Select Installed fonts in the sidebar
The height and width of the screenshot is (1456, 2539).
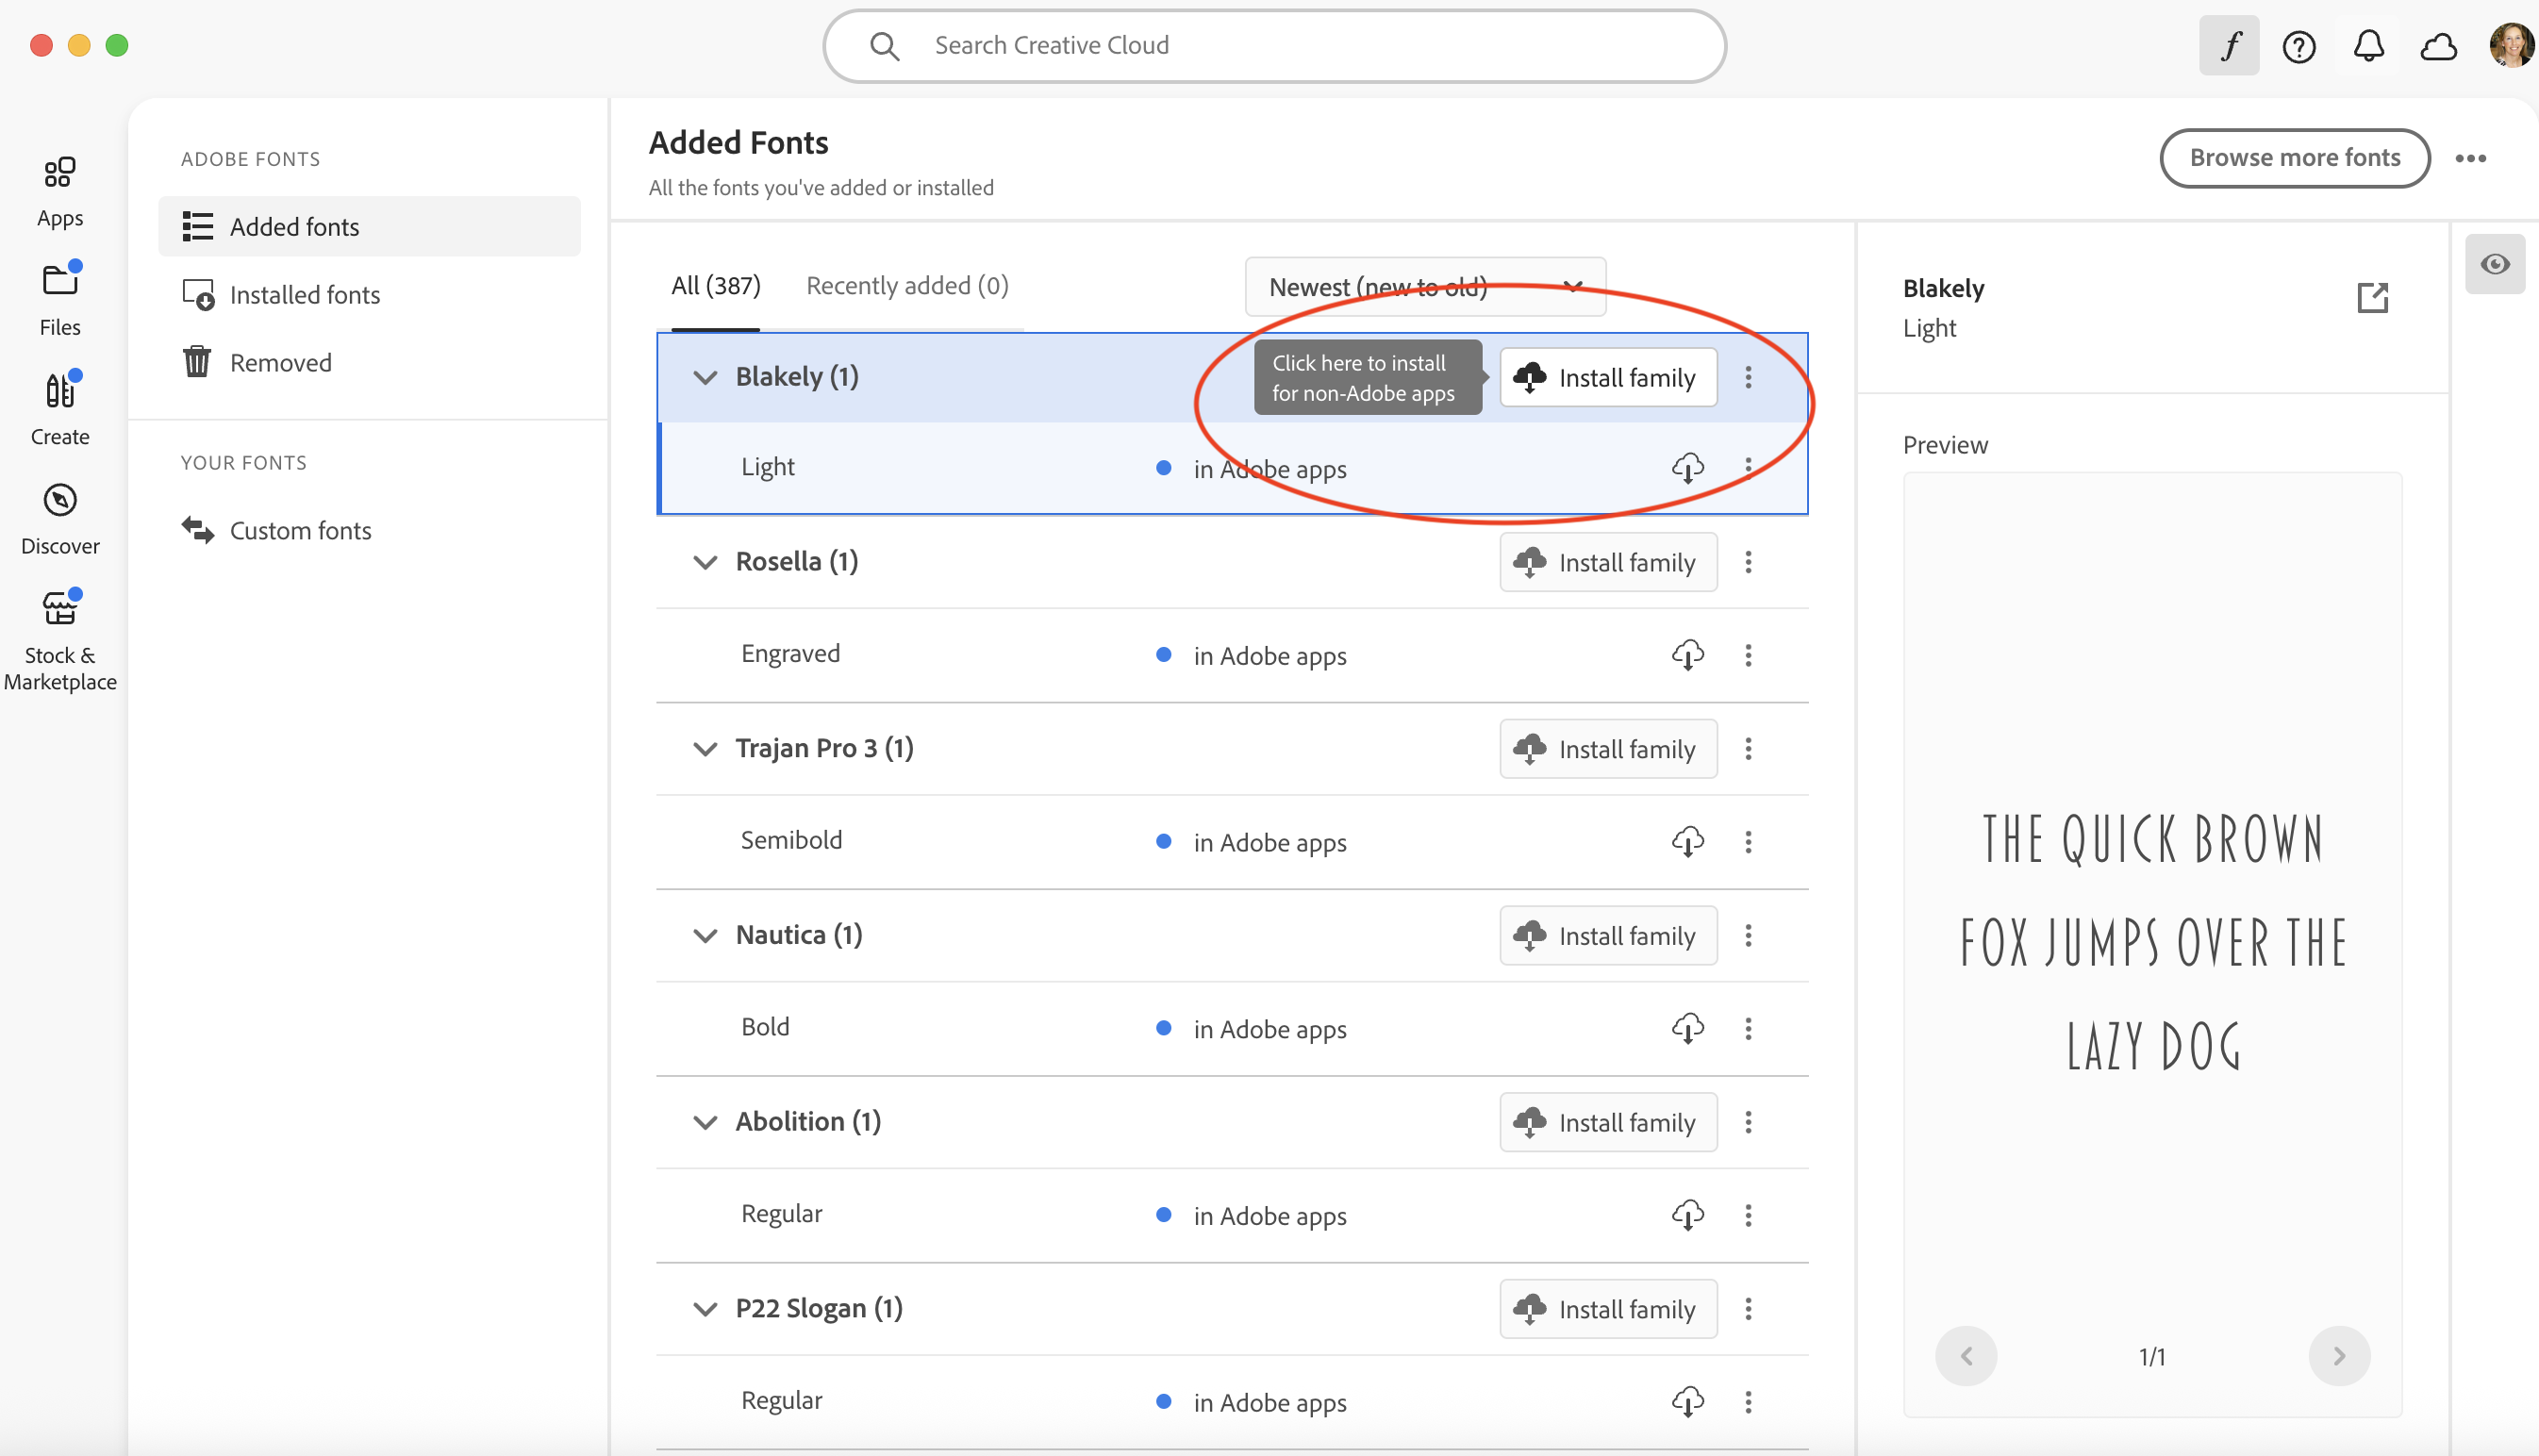coord(369,295)
